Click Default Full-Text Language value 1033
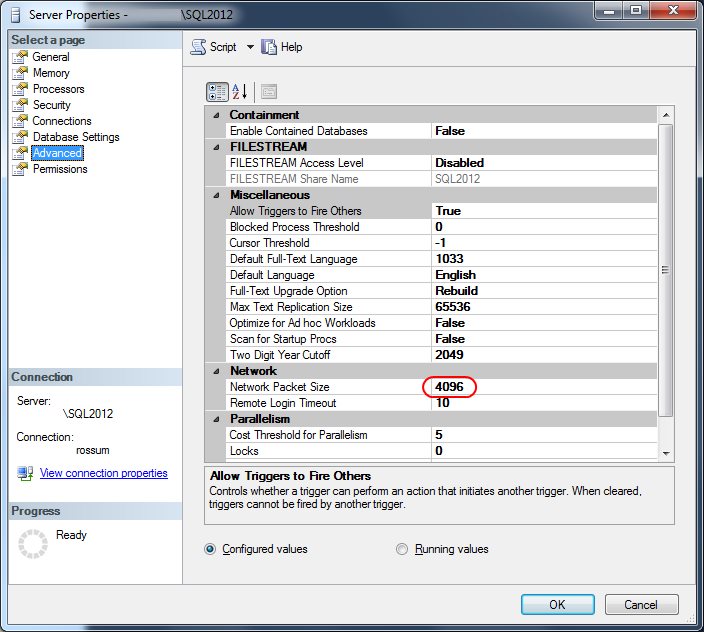The image size is (704, 632). (449, 259)
